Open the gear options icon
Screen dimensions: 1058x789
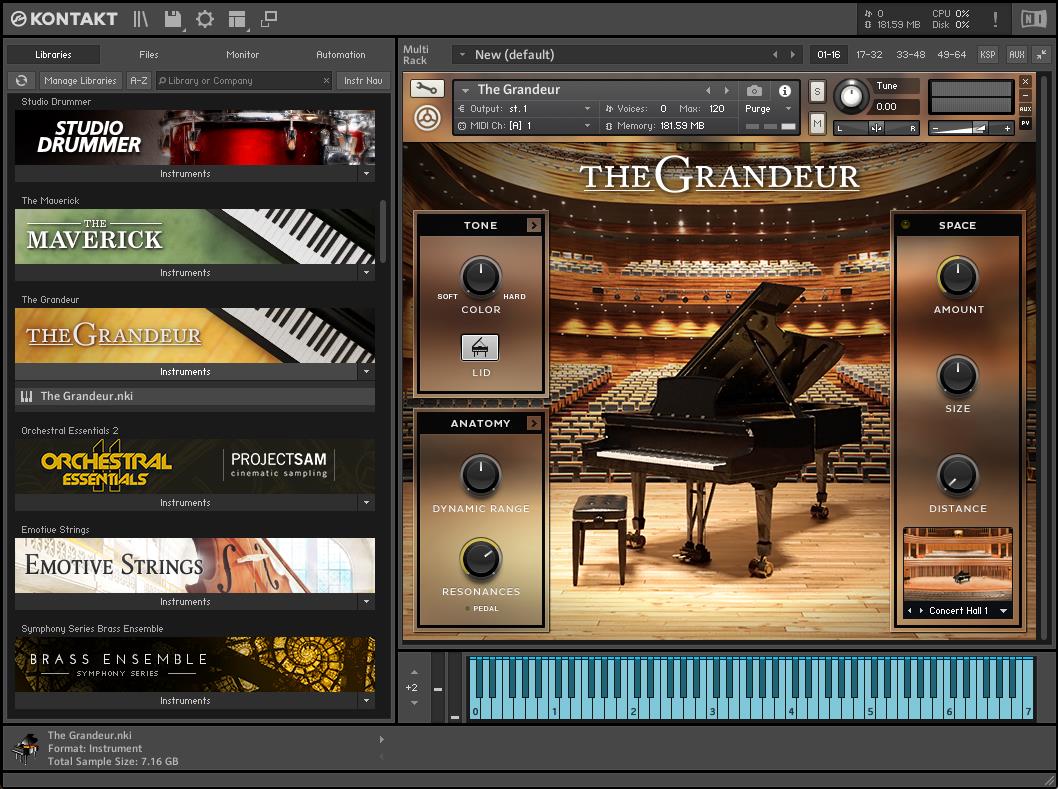(x=205, y=19)
